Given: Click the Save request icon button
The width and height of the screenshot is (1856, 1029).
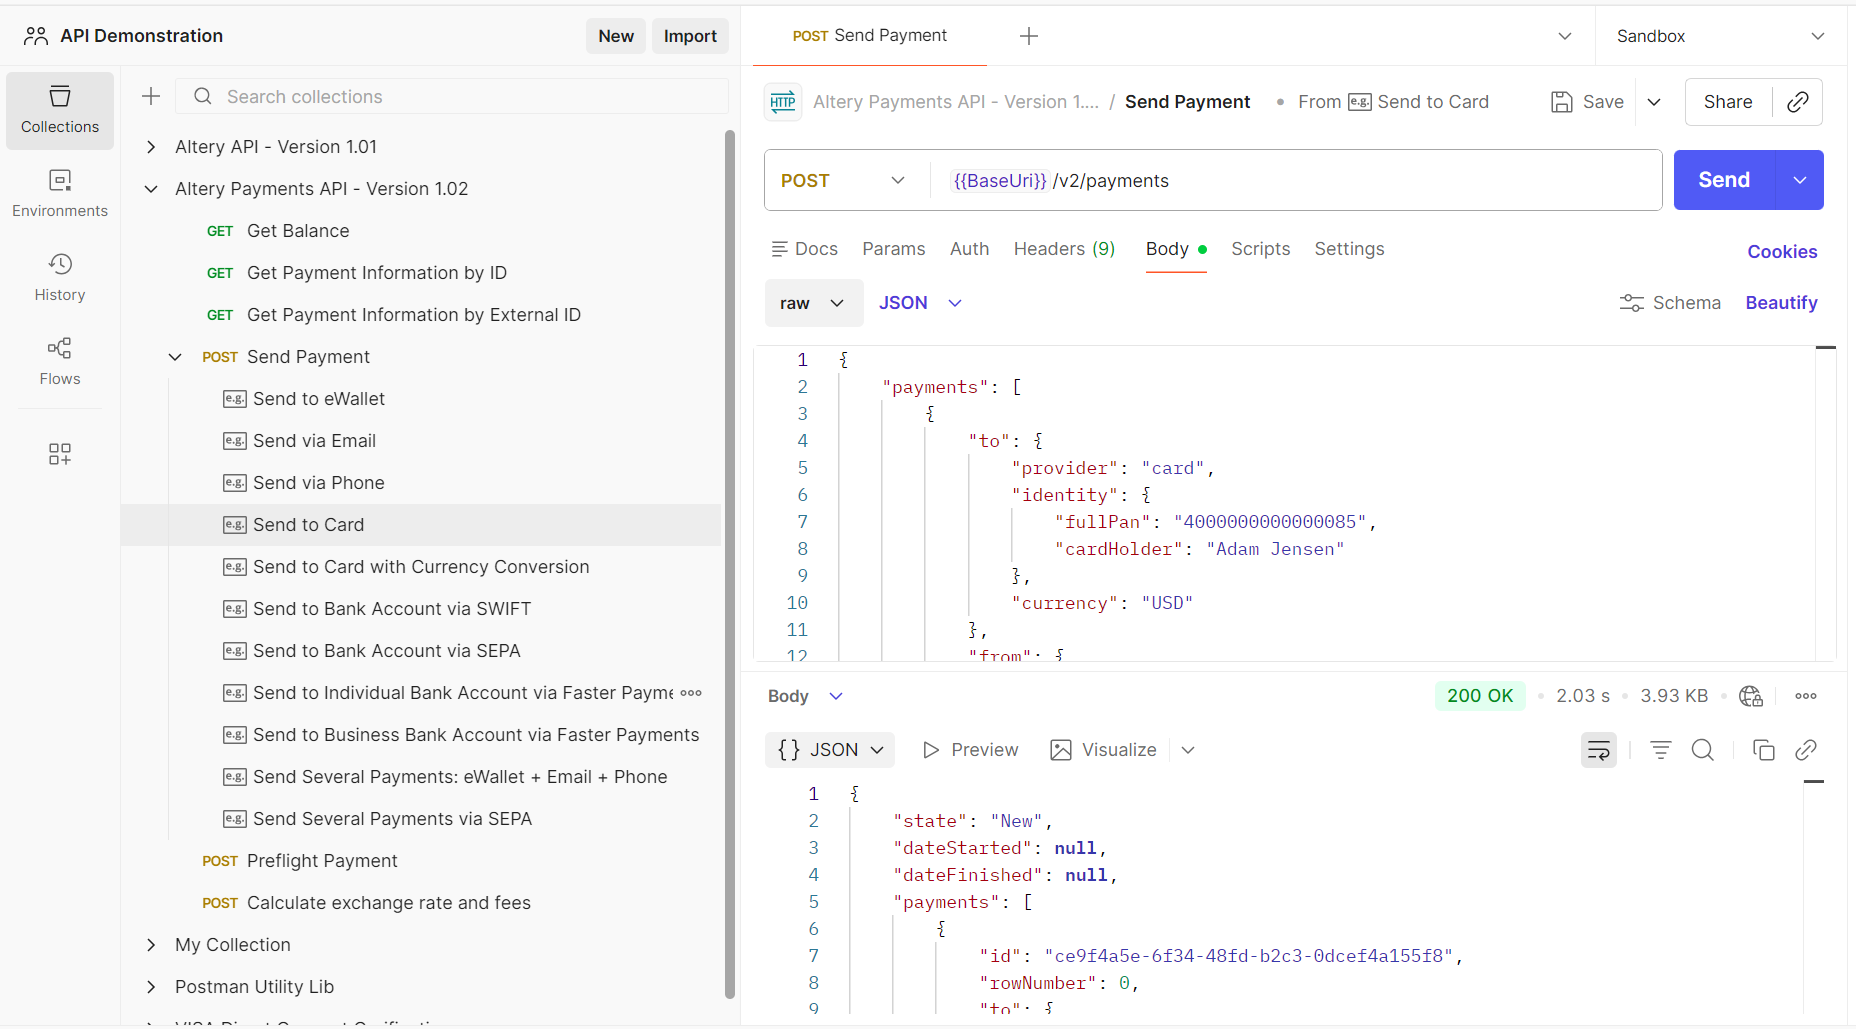Looking at the screenshot, I should tap(1561, 102).
